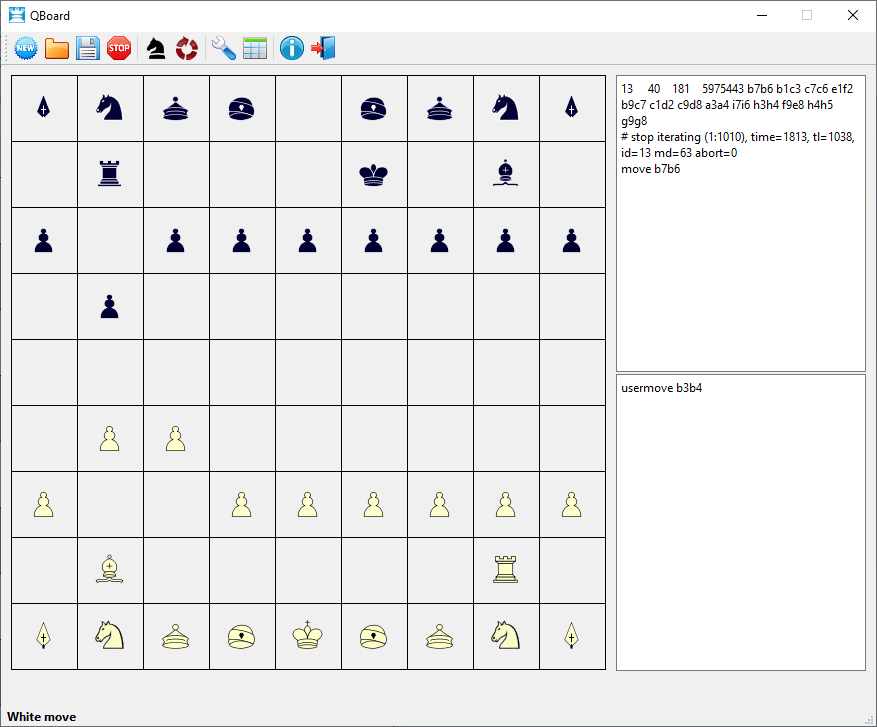Open the blue info icon
877x727 pixels.
(x=292, y=48)
